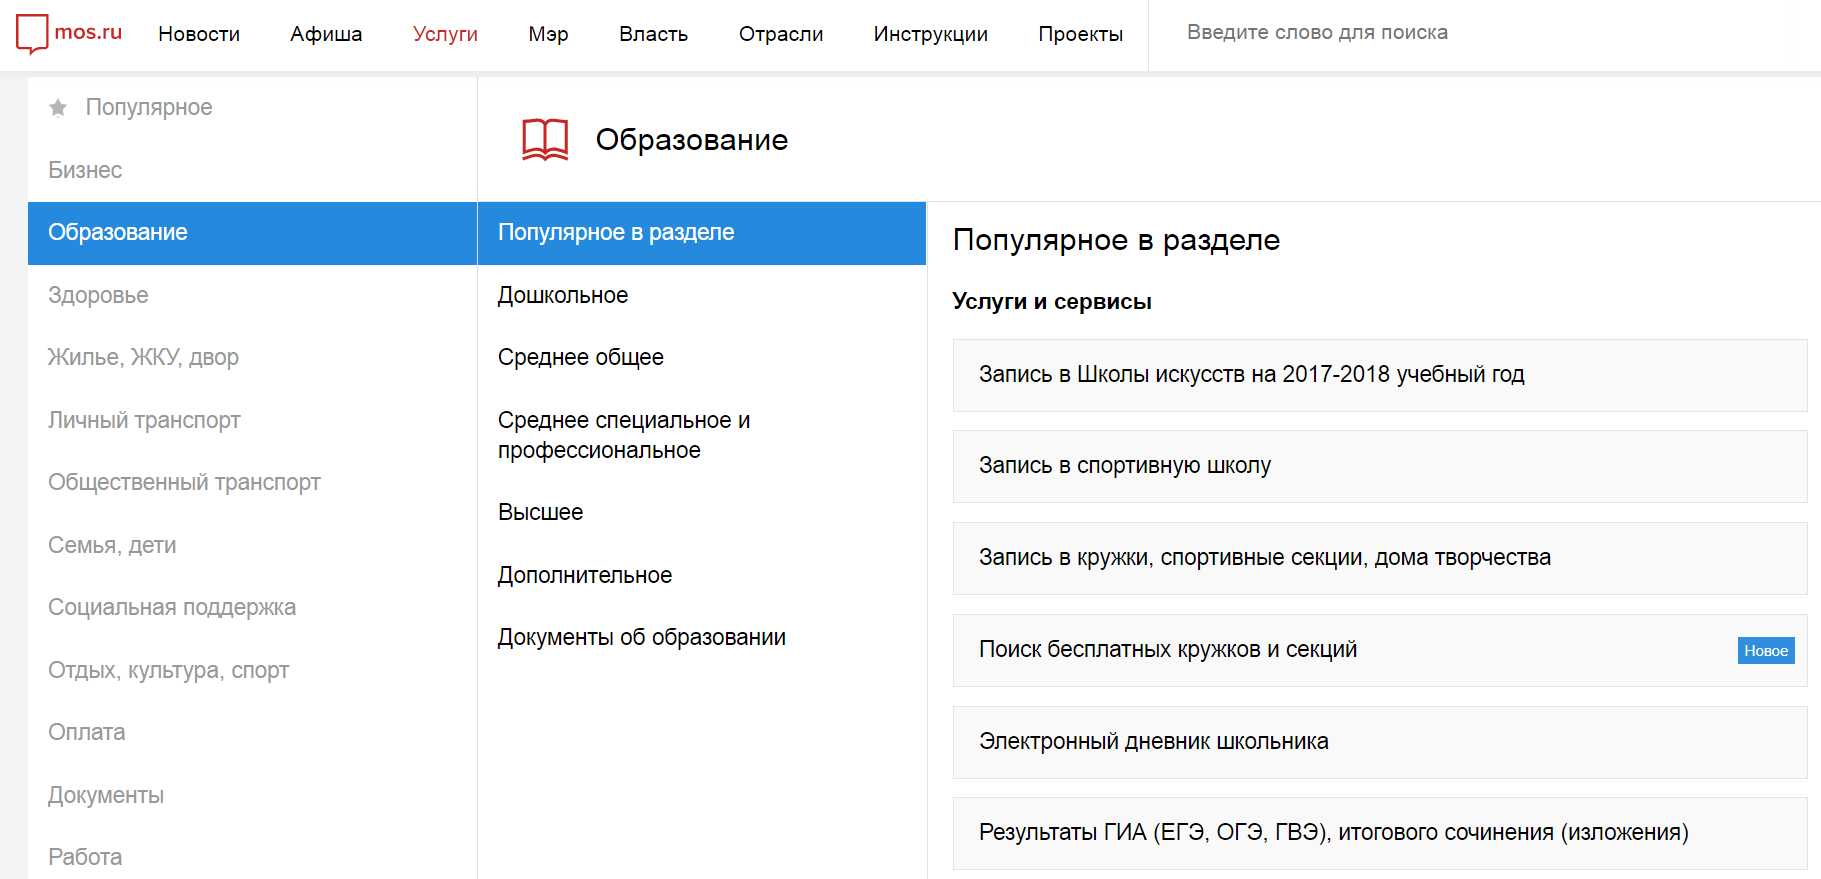Open Электронный дневник школьника service
1821x879 pixels.
[x=1380, y=742]
